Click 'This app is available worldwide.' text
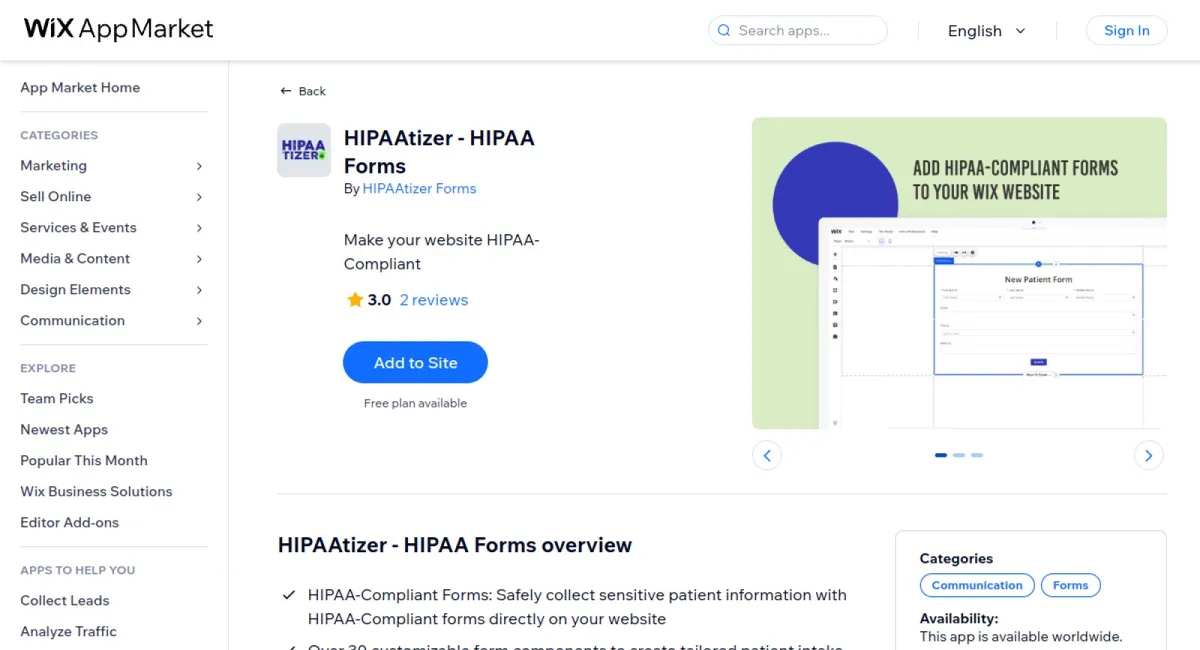Screen dimensions: 1200x650 click(x=1021, y=637)
